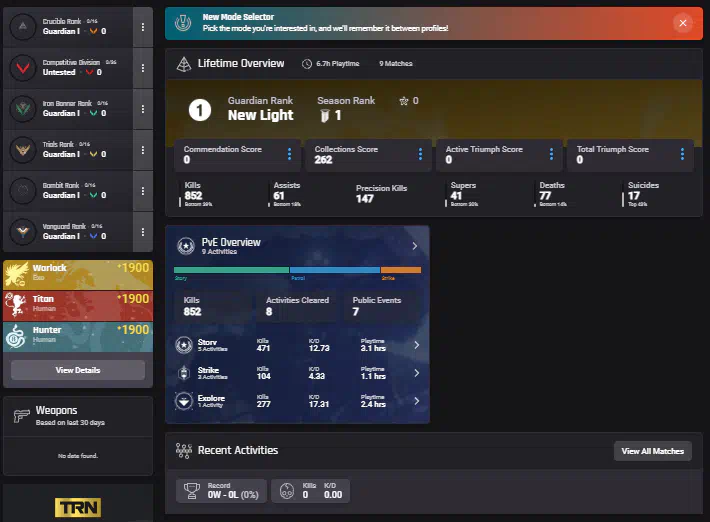Click the Kills skull icon in Recent Activities

tap(287, 491)
